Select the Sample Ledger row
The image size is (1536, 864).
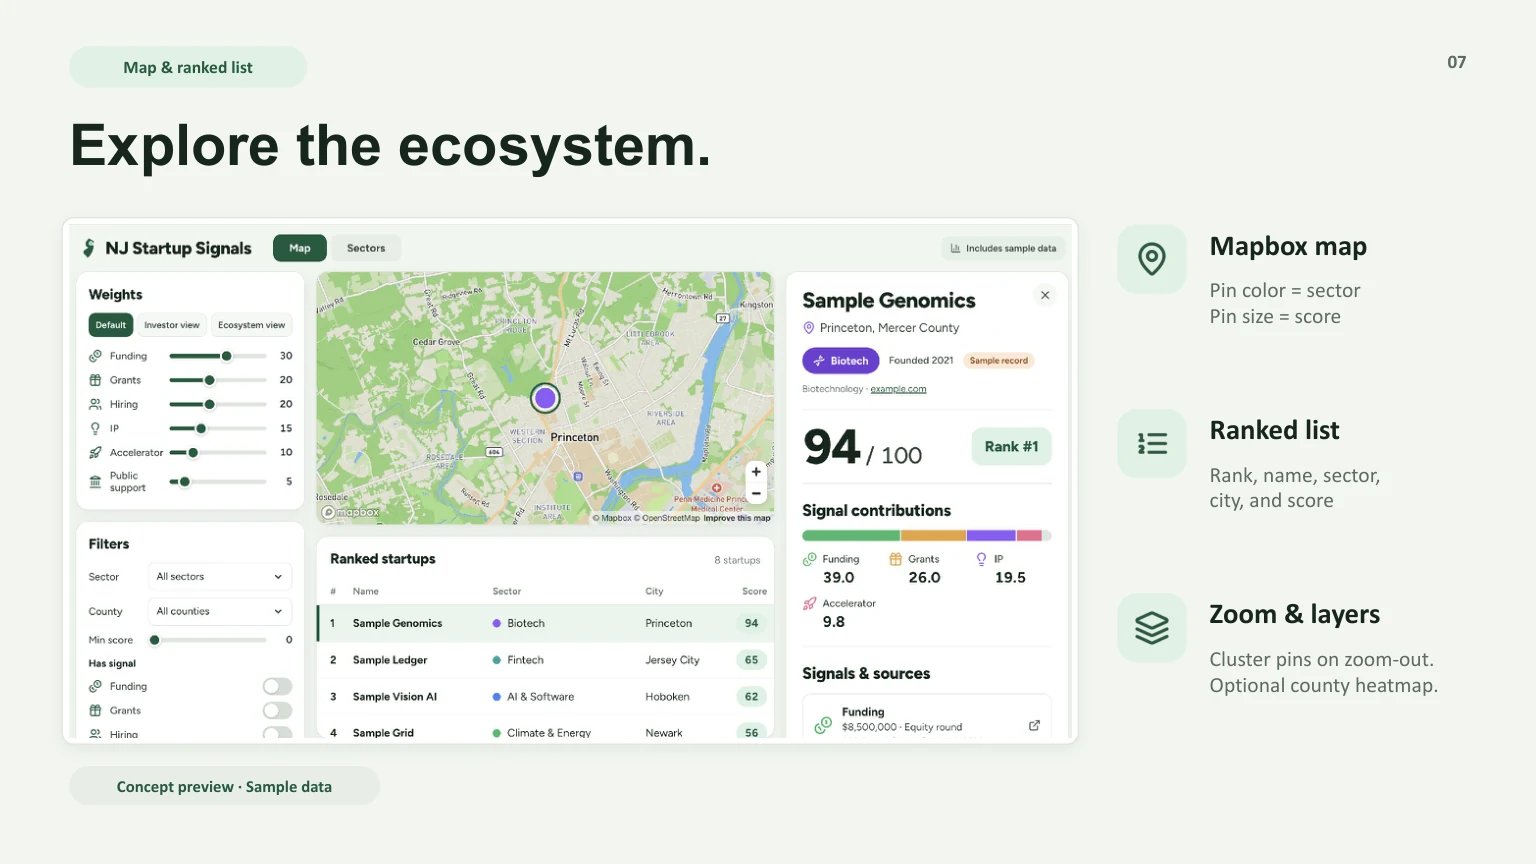point(545,660)
